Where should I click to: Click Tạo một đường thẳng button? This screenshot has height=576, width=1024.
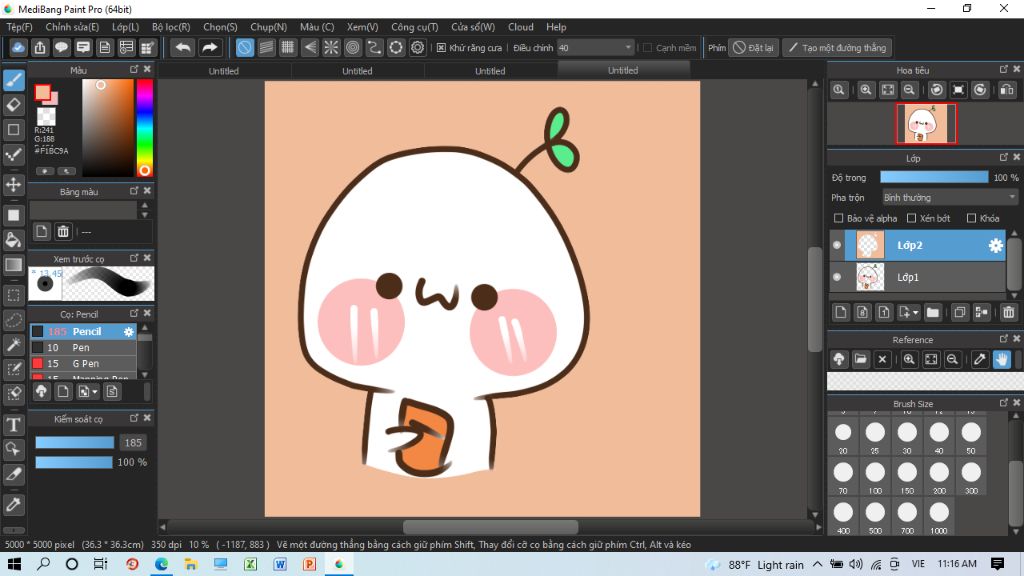pos(837,48)
